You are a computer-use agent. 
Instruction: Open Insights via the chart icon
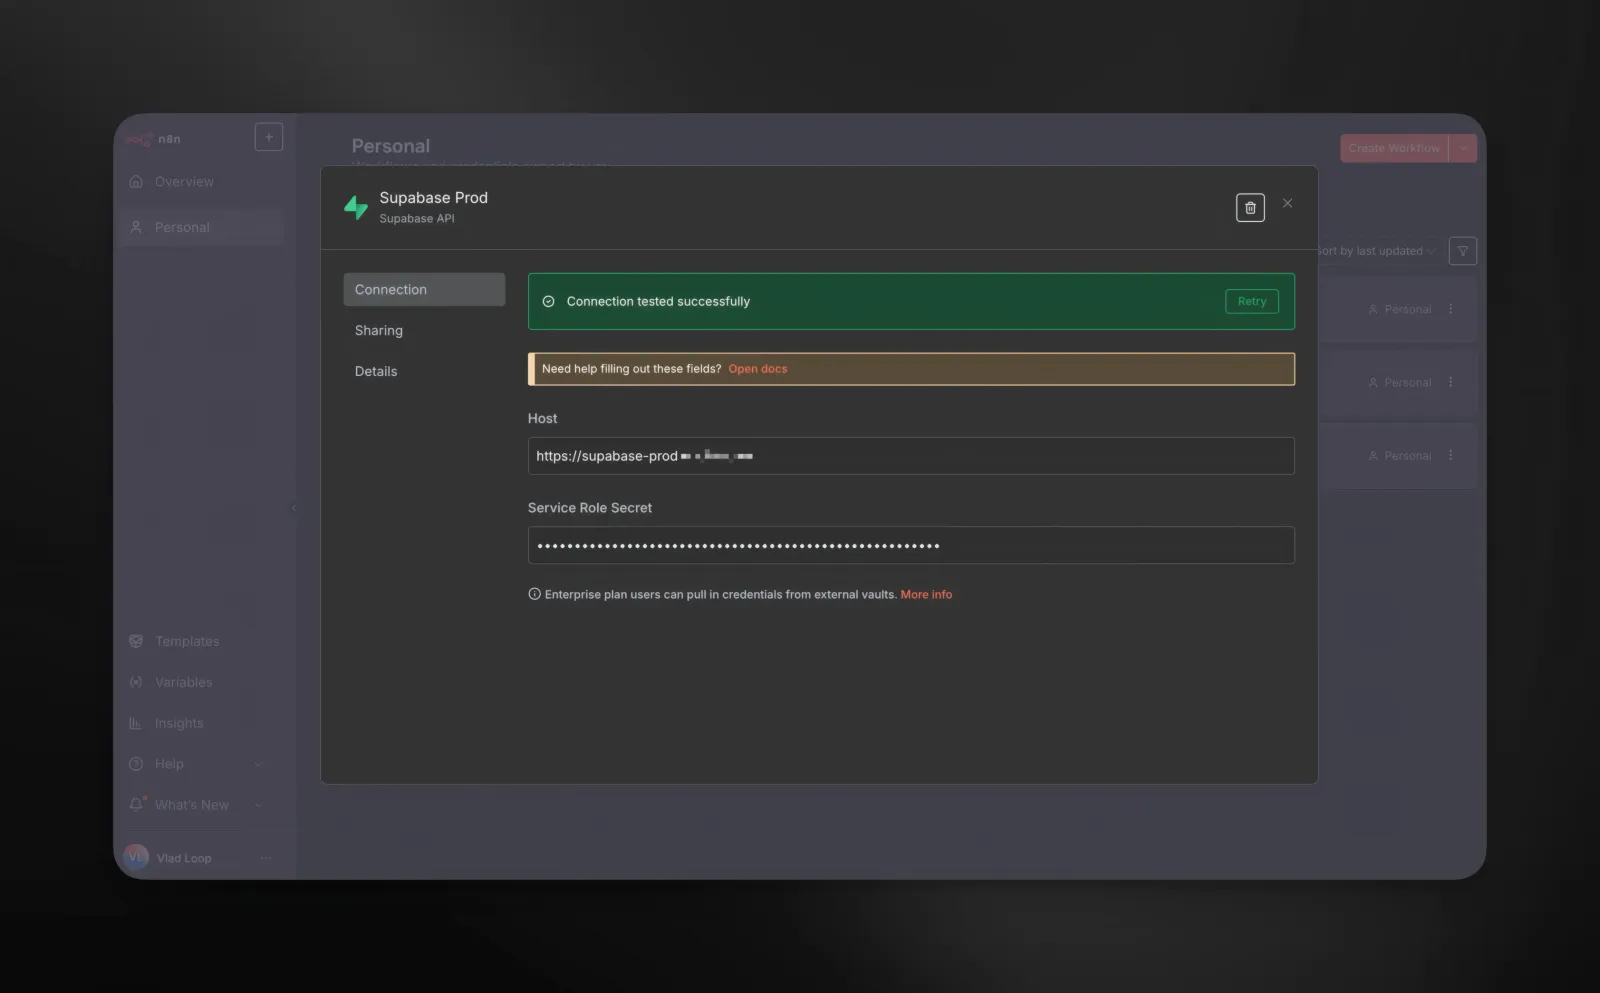point(136,722)
